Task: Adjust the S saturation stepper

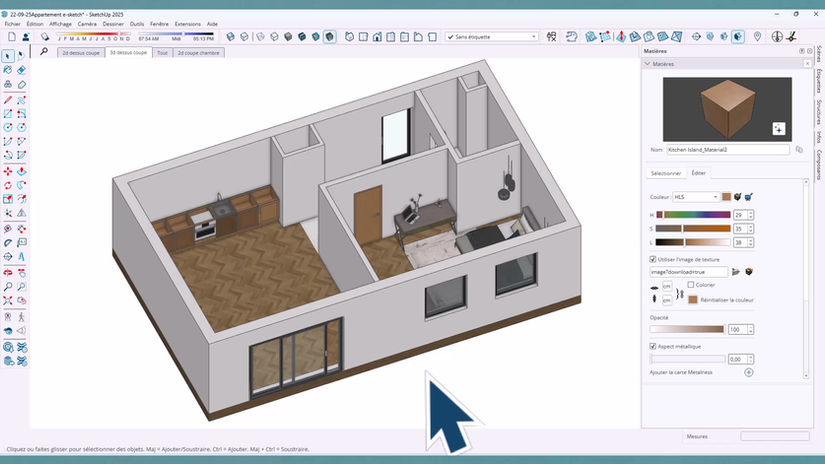Action: point(751,228)
